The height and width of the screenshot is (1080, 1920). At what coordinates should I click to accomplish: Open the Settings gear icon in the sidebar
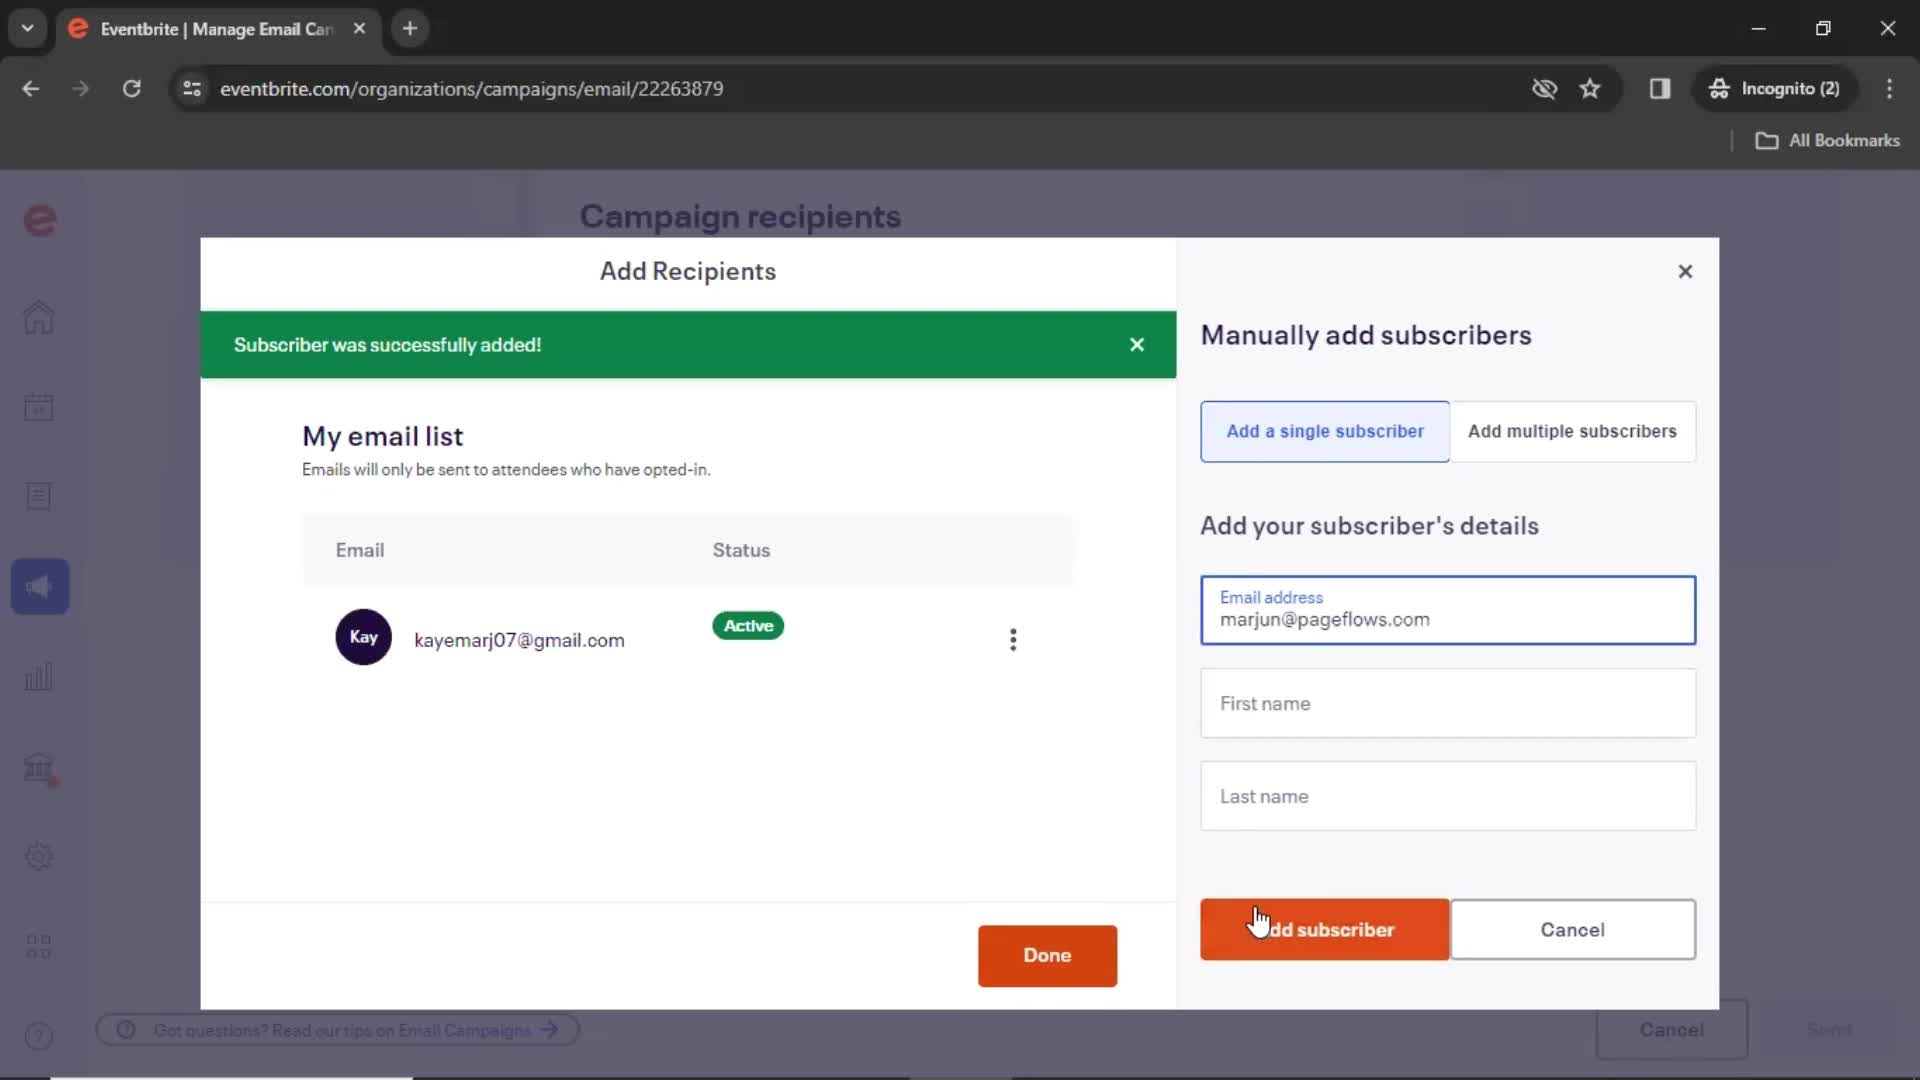[x=39, y=856]
